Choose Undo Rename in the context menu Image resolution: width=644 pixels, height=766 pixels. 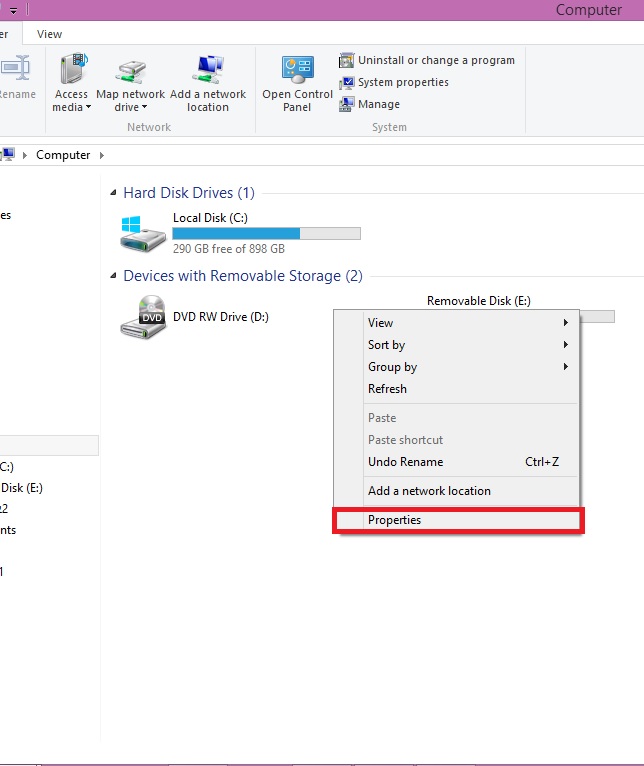tap(457, 462)
